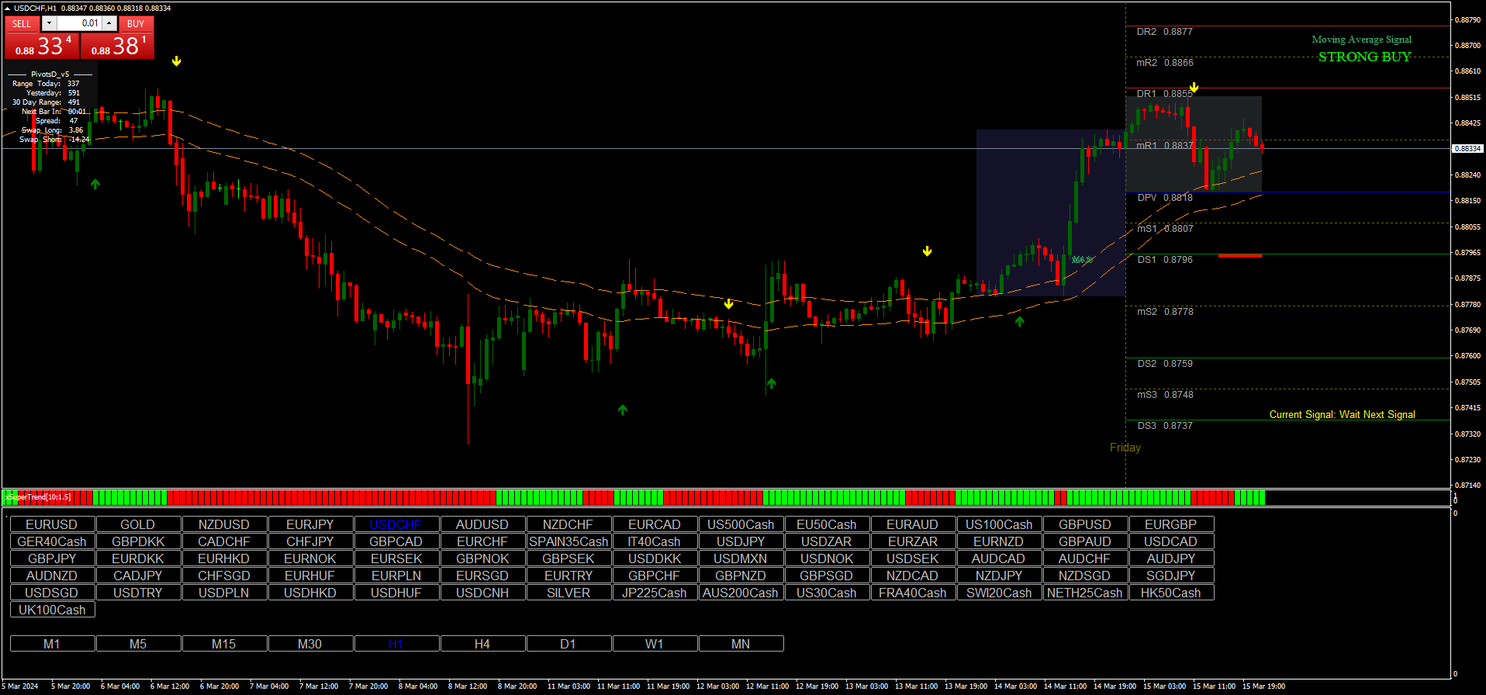Screen dimensions: 1486x695
Task: Click the green up arrow at the chart's left edge
Action: [95, 184]
